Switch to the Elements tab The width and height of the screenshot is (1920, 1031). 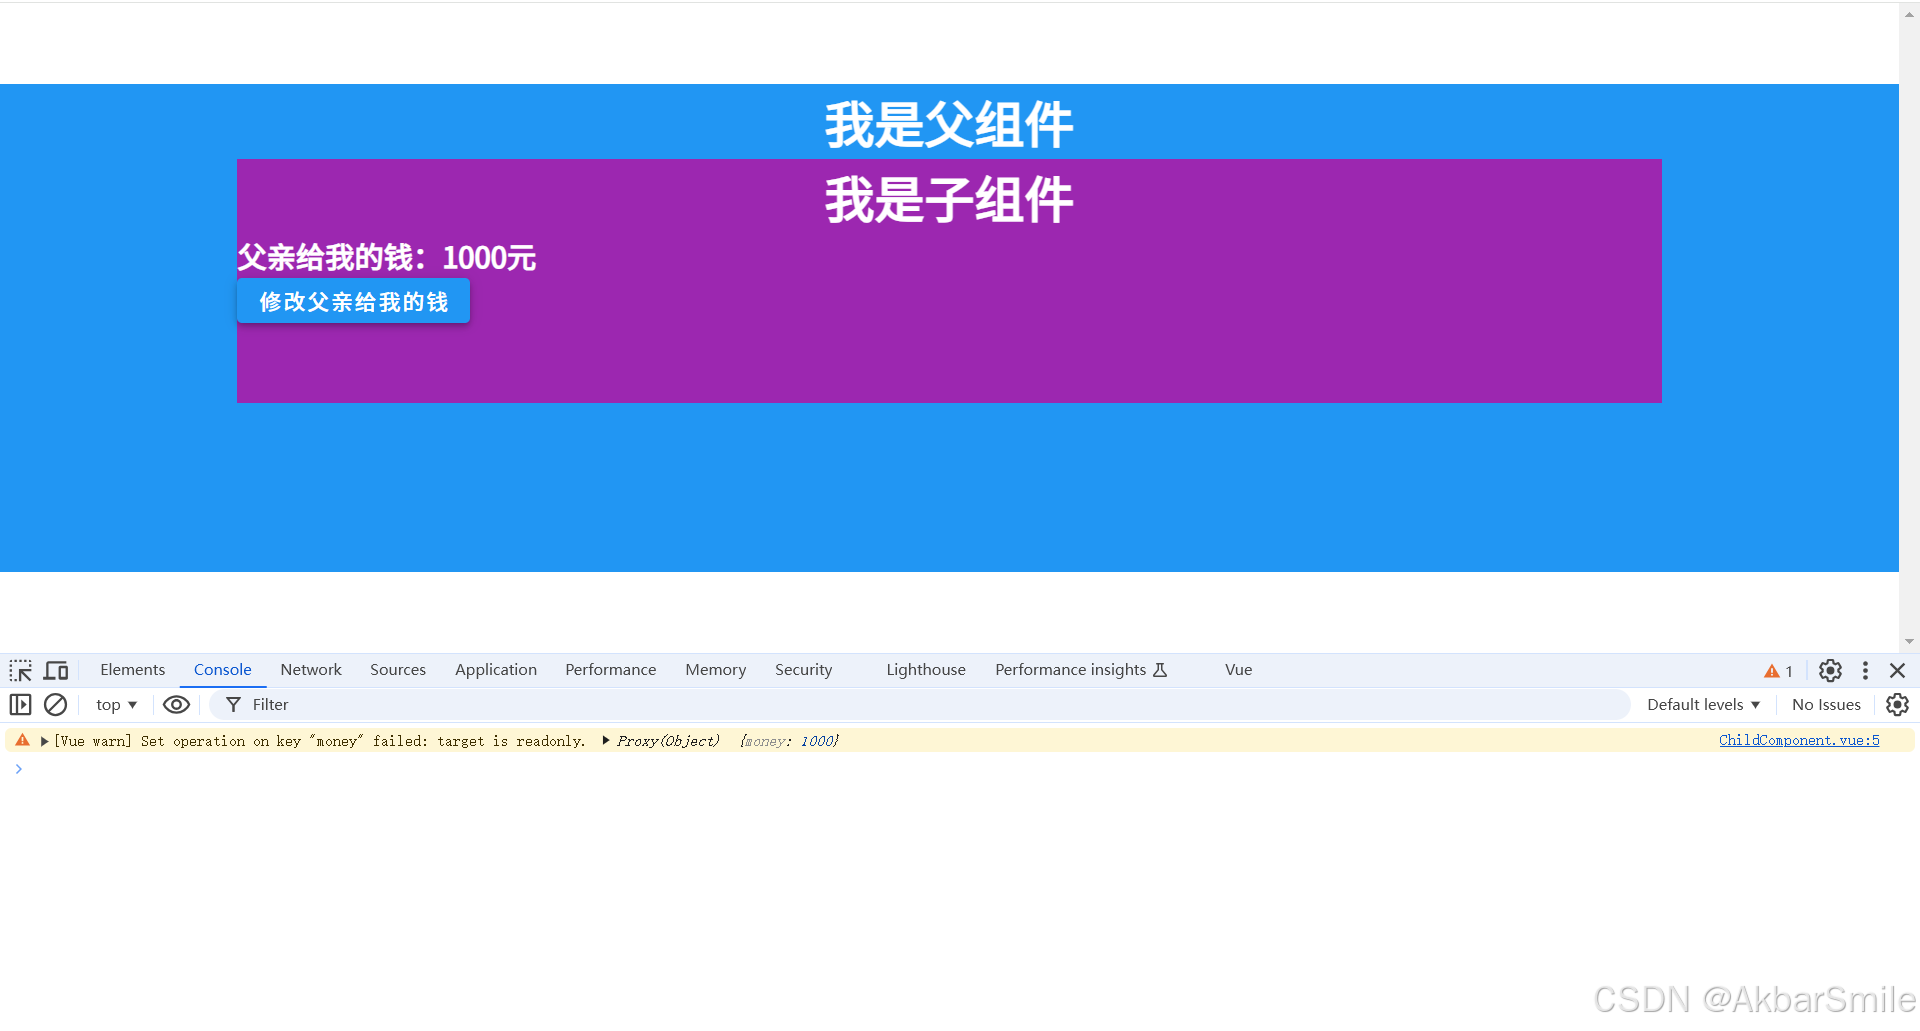pos(133,670)
